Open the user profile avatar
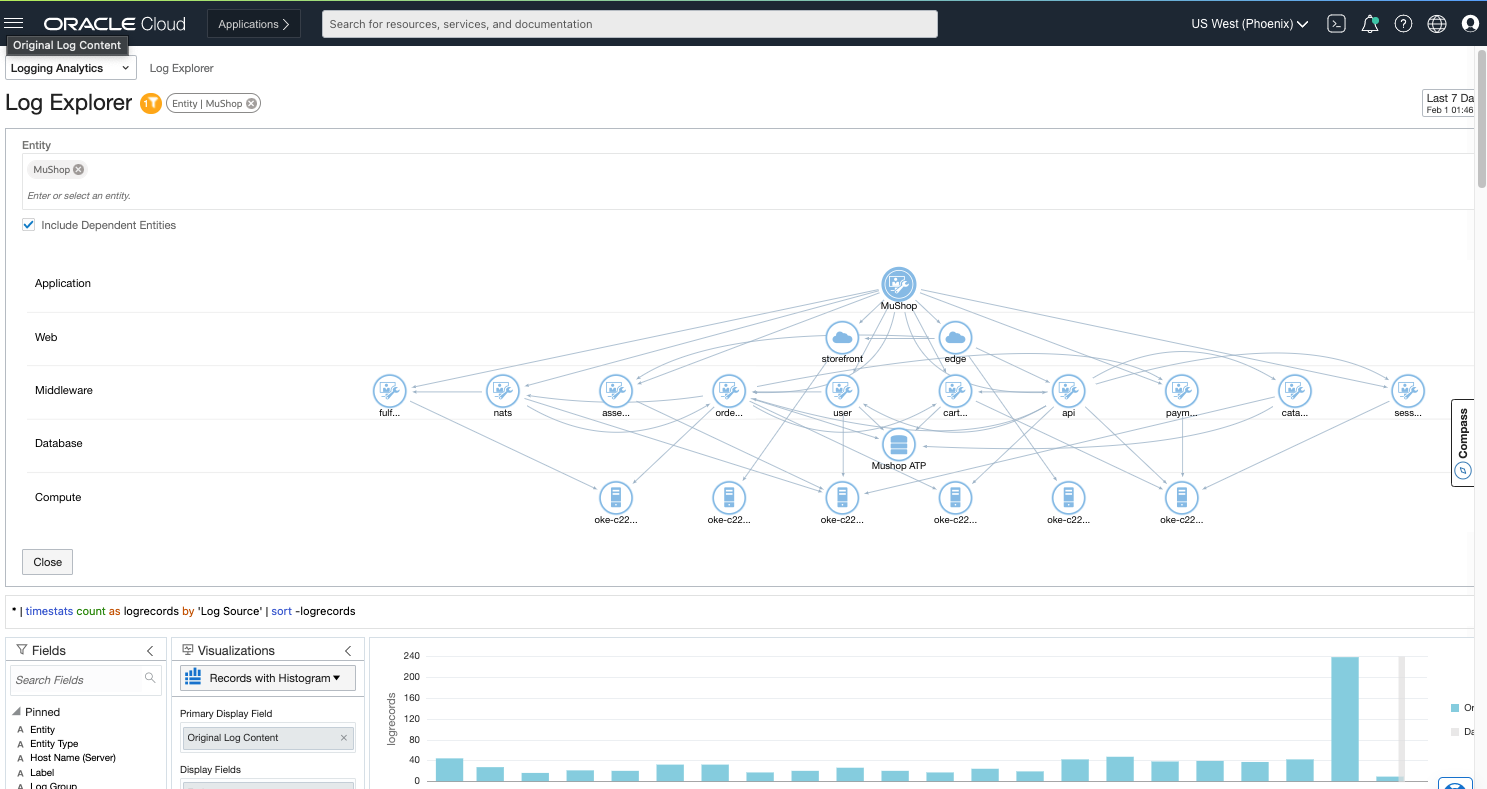1487x789 pixels. [1470, 24]
